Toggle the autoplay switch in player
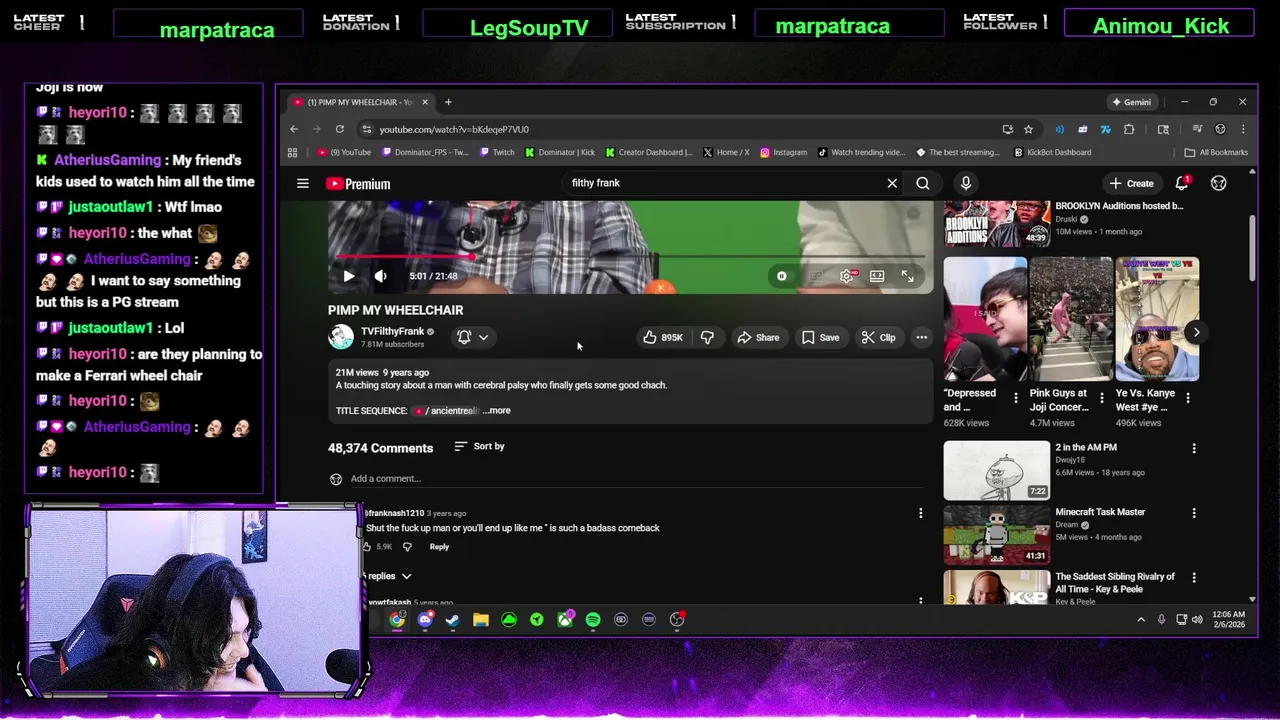Screen dimensions: 1280x720 781,276
